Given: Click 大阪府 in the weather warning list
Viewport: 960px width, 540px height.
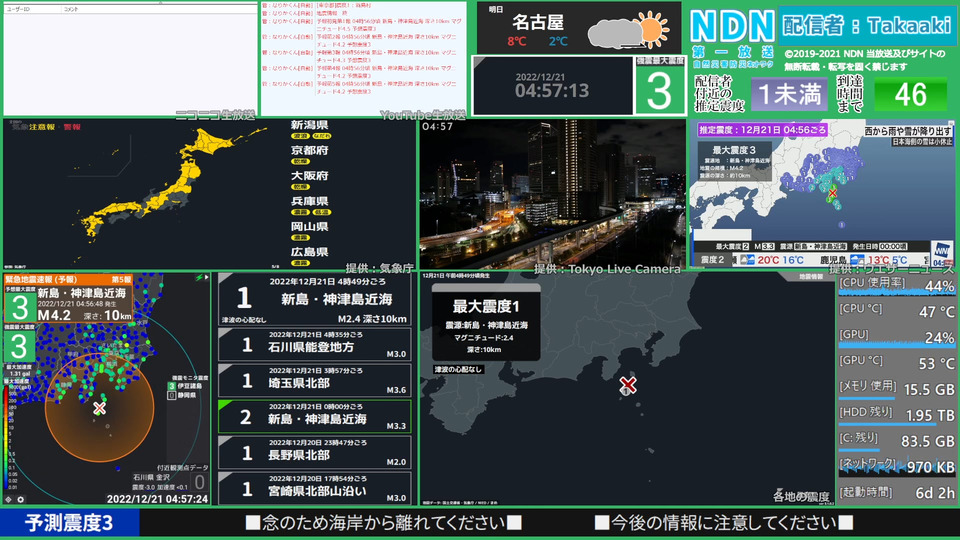Looking at the screenshot, I should 309,176.
